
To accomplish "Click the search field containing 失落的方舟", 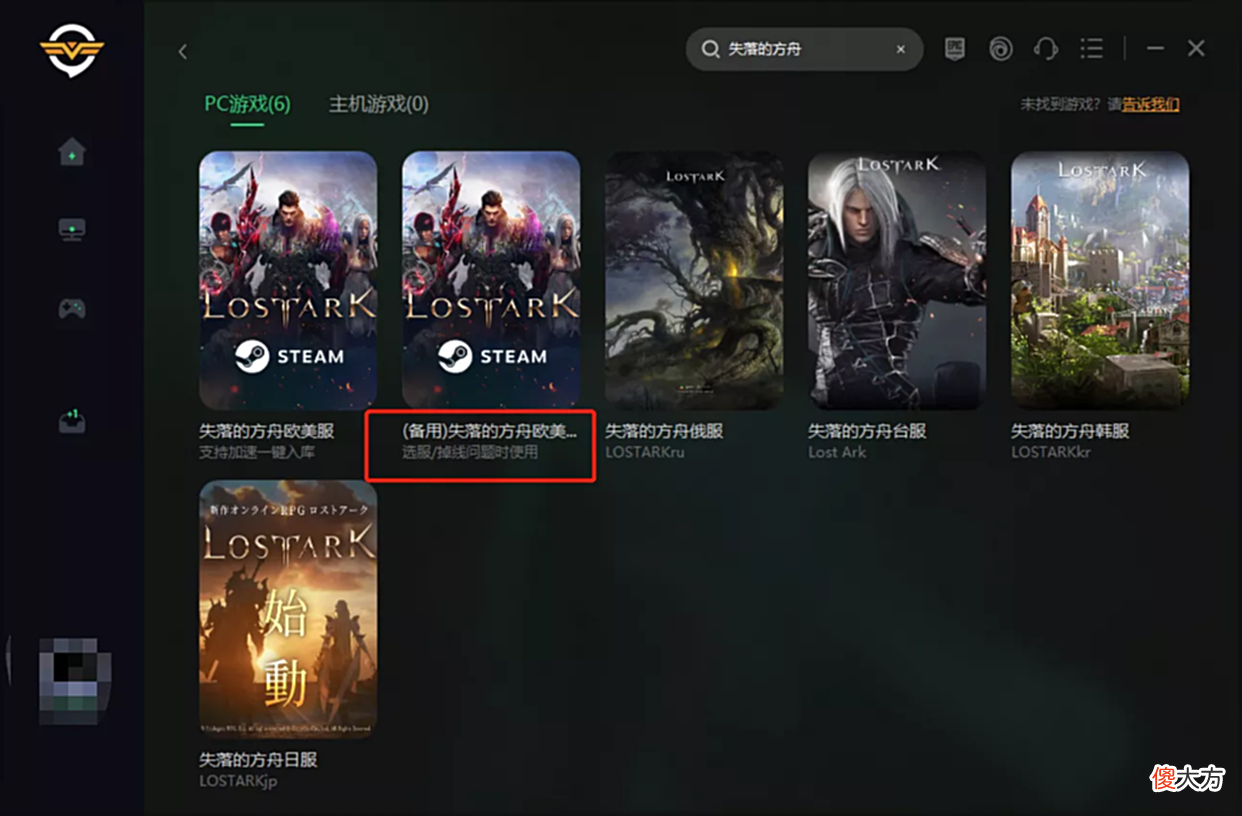I will (804, 49).
